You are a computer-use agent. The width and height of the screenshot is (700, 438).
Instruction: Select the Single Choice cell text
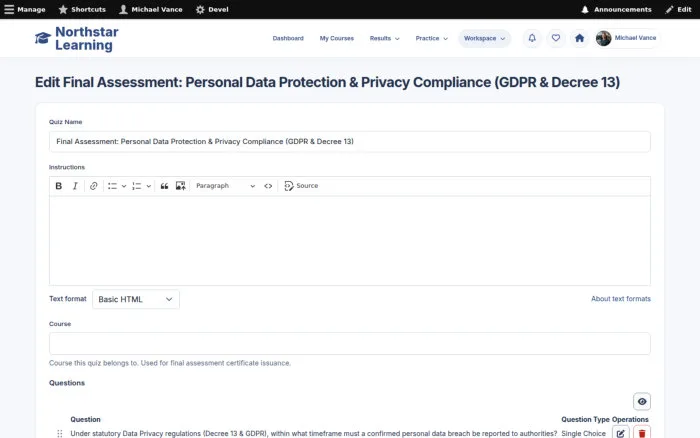[x=583, y=434]
